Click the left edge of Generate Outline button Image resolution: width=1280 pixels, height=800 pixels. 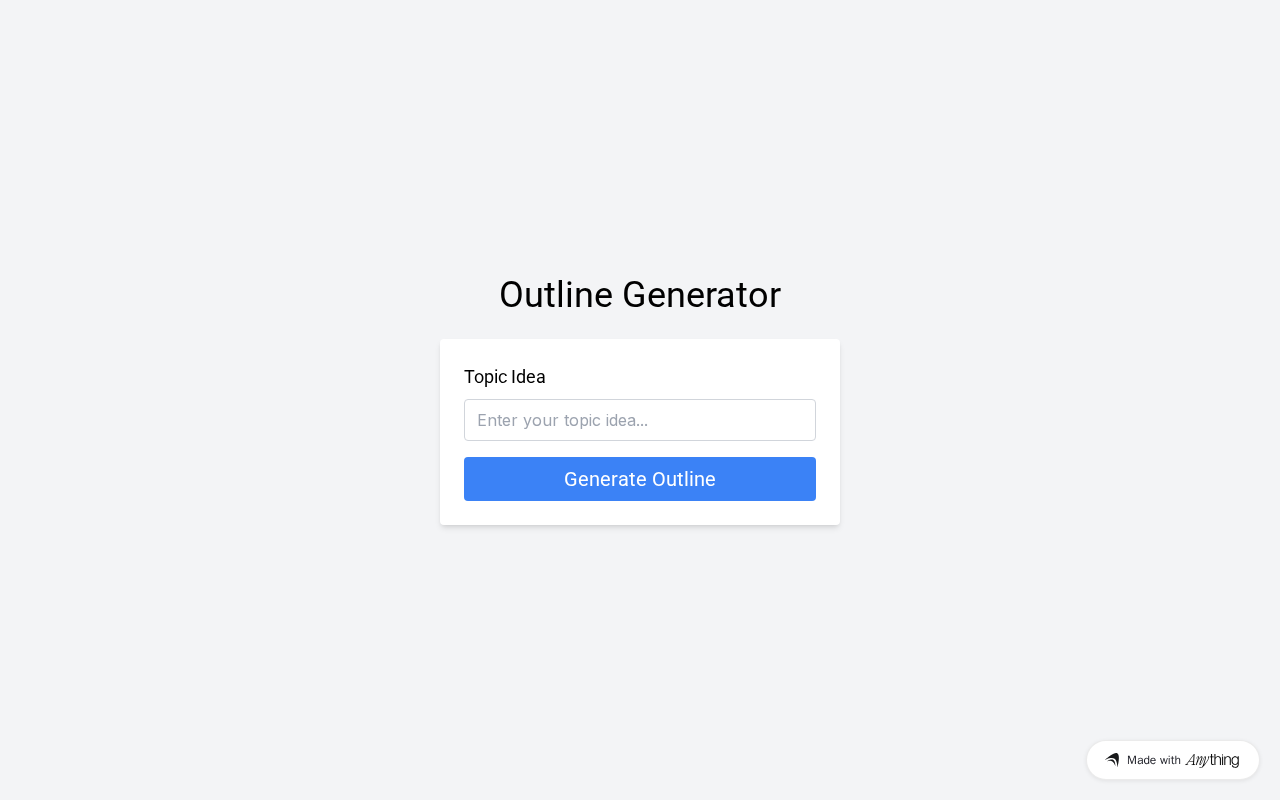tap(472, 479)
